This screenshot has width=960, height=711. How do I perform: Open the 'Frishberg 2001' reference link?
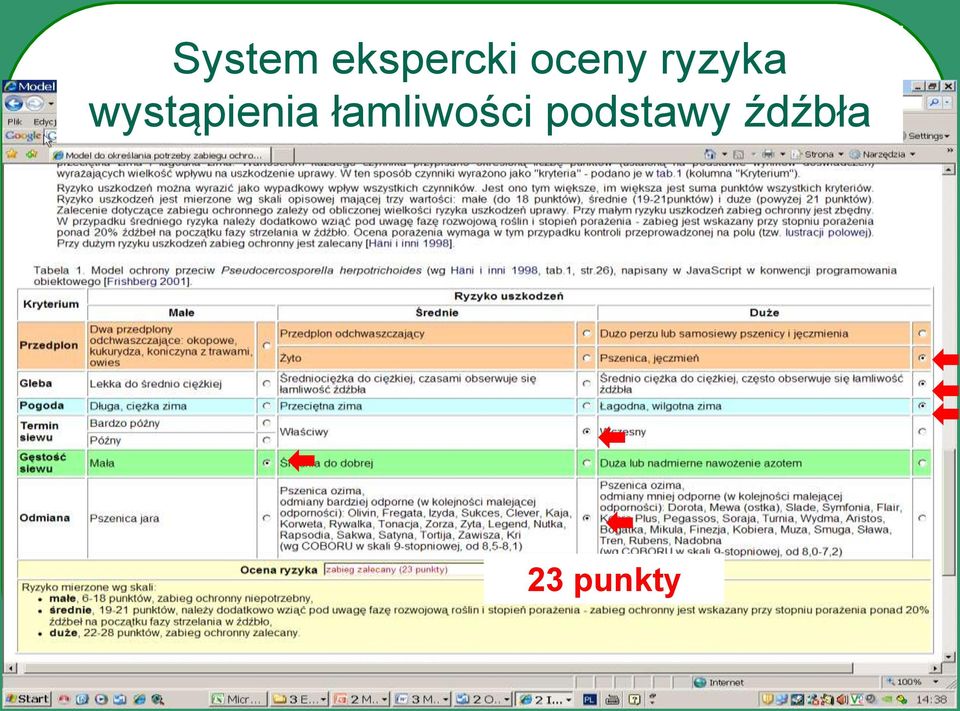[x=148, y=282]
